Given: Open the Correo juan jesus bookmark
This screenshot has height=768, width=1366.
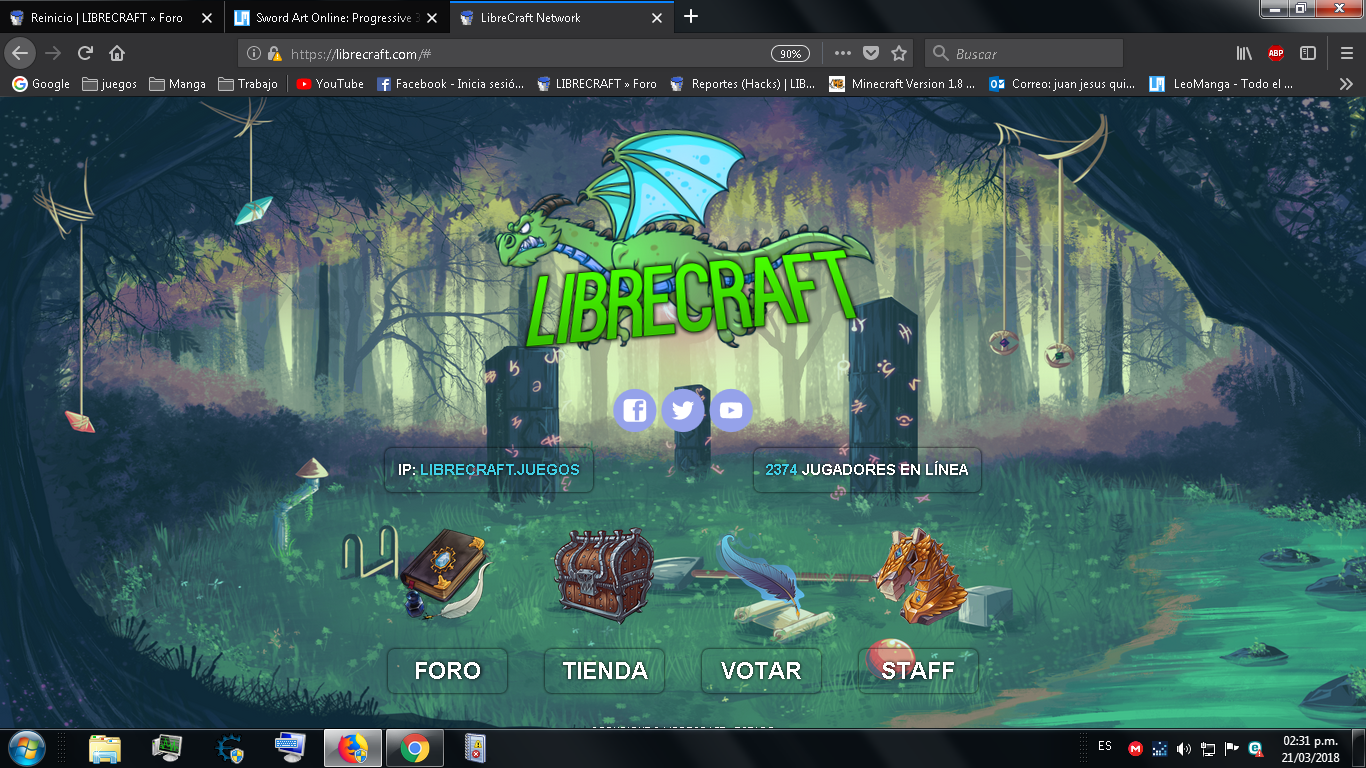Looking at the screenshot, I should pos(1062,84).
